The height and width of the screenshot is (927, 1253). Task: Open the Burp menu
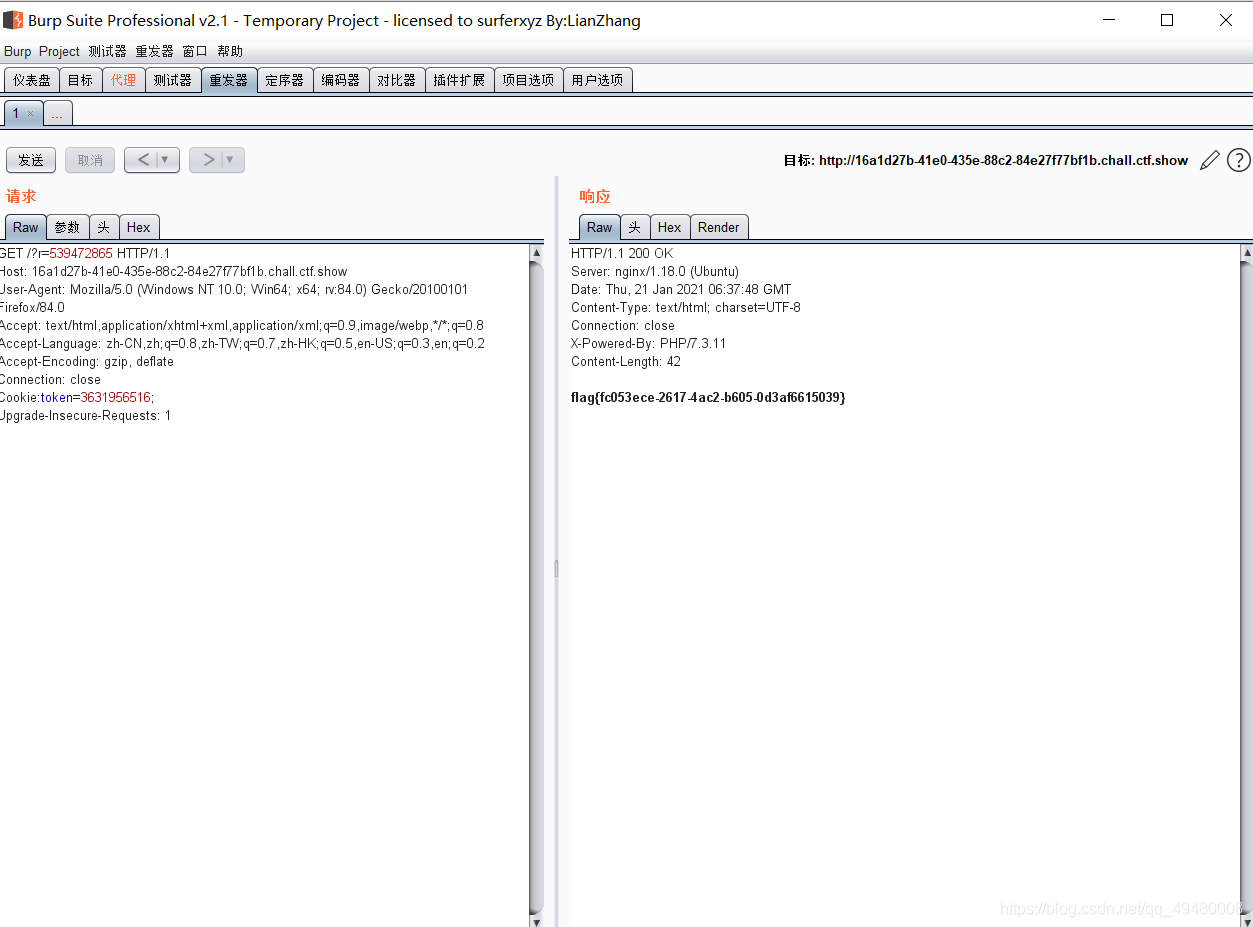[x=18, y=51]
